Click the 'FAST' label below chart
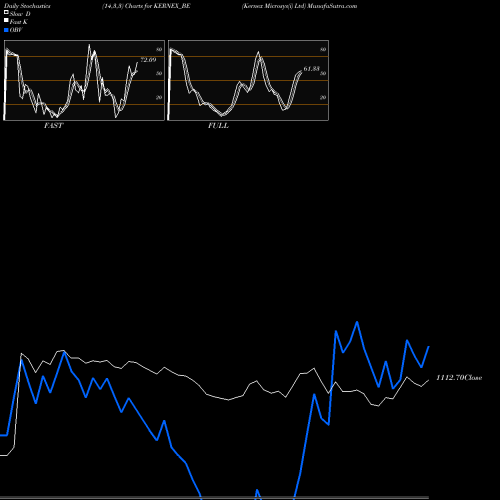500x500 pixels. point(54,126)
